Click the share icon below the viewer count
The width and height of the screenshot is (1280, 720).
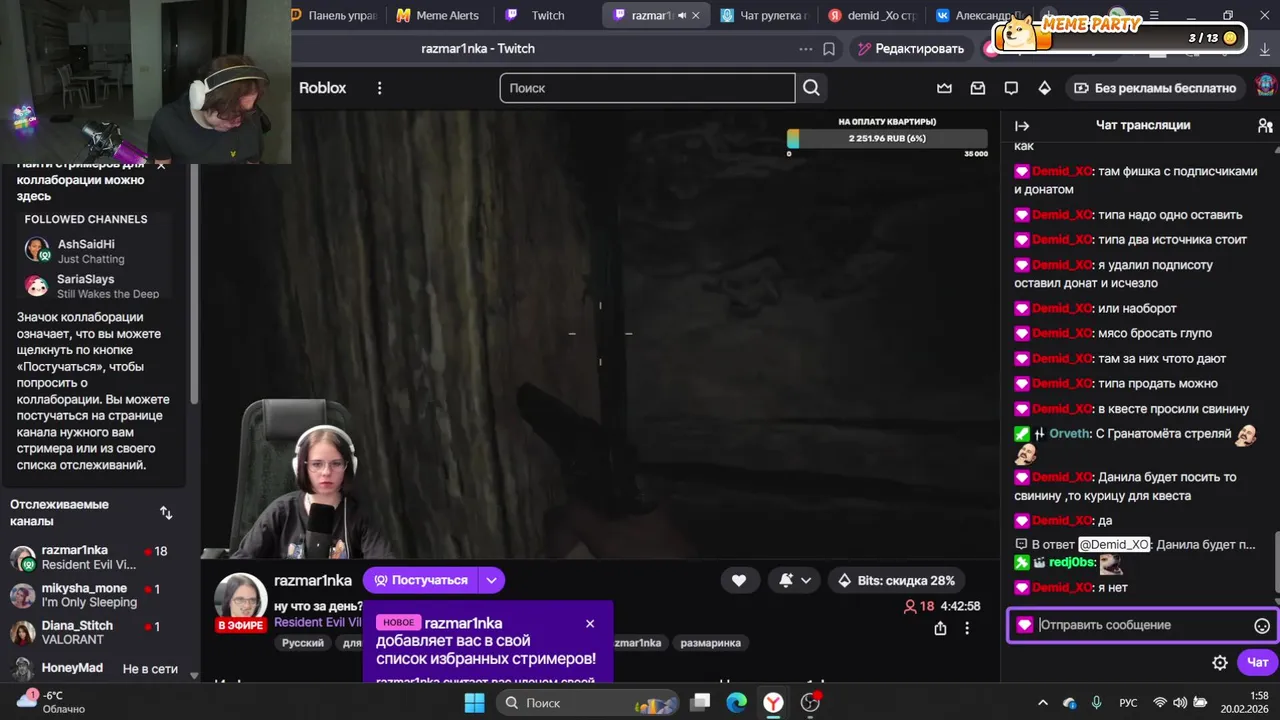(940, 628)
